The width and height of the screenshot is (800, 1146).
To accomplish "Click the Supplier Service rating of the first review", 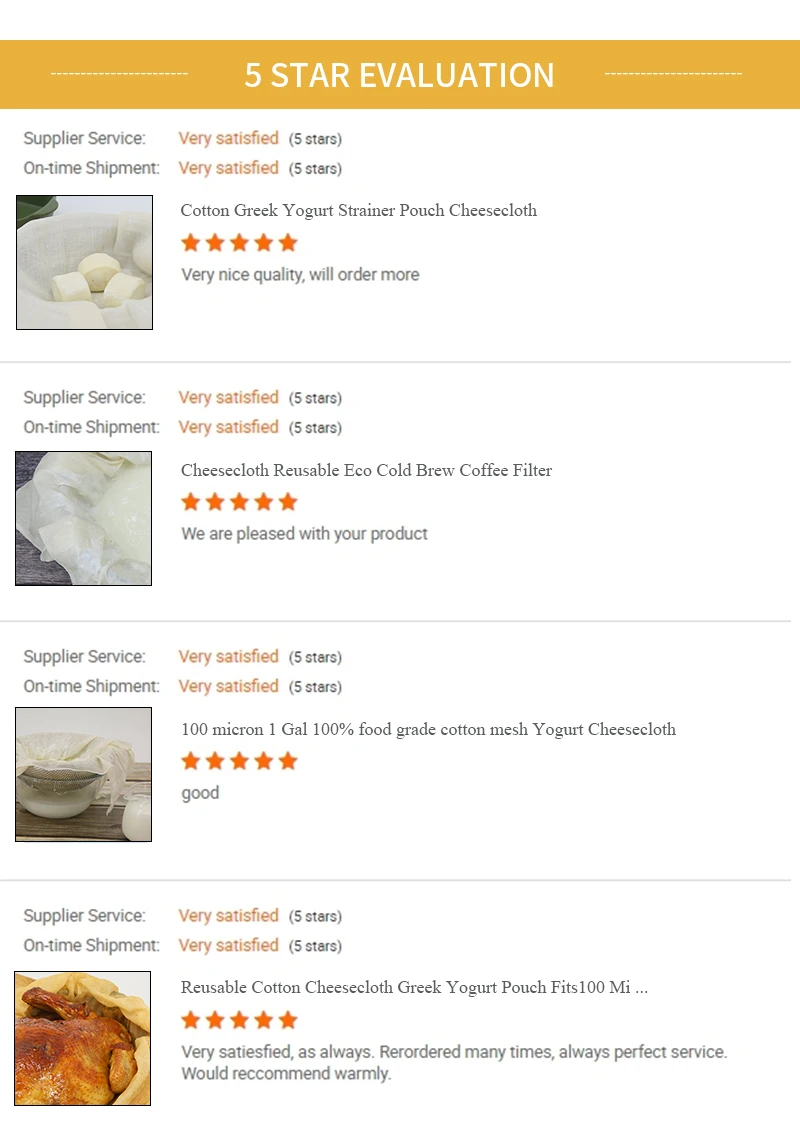I will tap(228, 138).
